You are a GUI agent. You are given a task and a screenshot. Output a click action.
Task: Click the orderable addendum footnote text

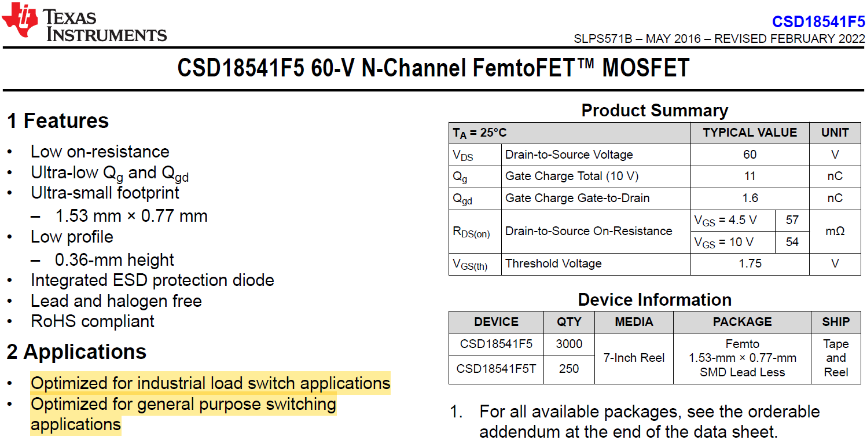(649, 422)
